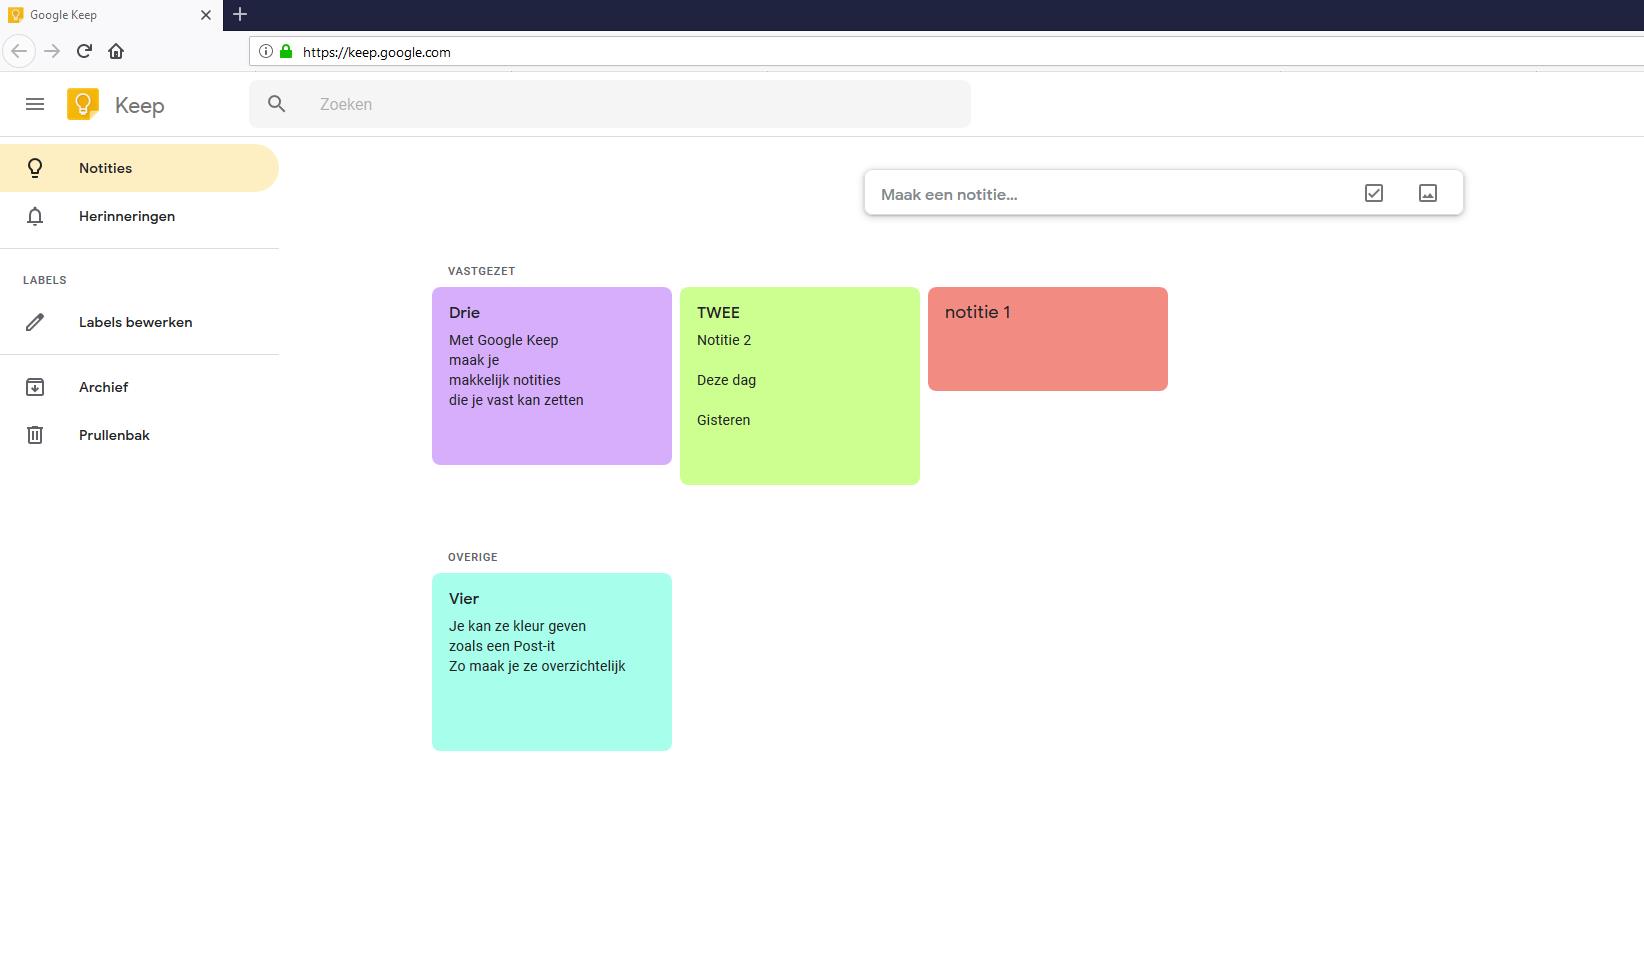Open a new browser tab with the plus button
This screenshot has width=1644, height=954.
pyautogui.click(x=239, y=15)
